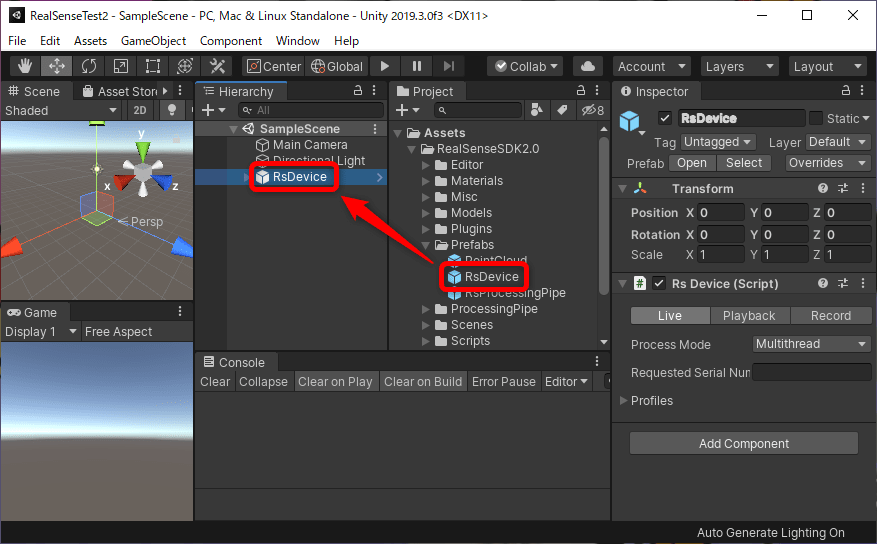Expand the Editor folder
This screenshot has height=544, width=877.
[x=426, y=165]
